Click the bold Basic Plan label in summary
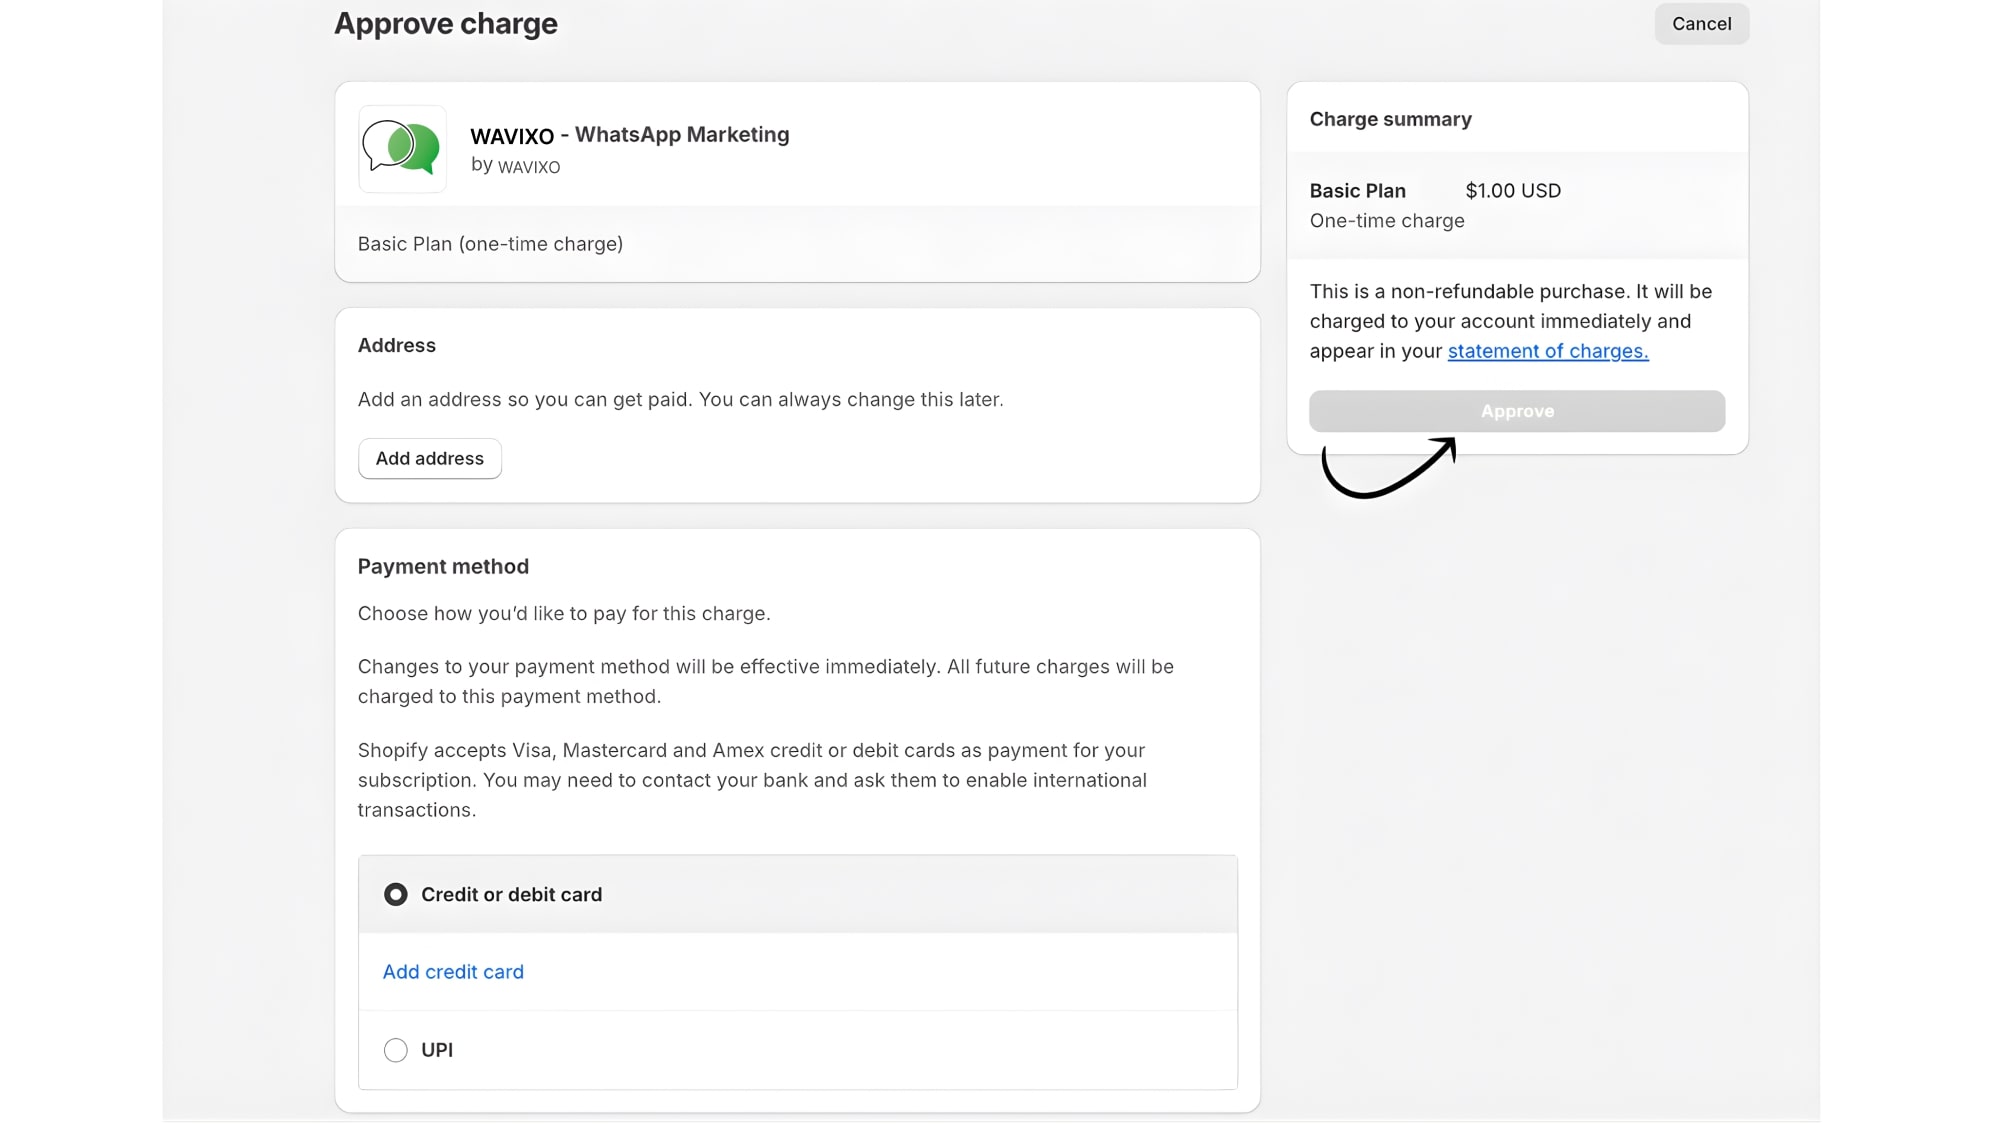 pos(1357,191)
